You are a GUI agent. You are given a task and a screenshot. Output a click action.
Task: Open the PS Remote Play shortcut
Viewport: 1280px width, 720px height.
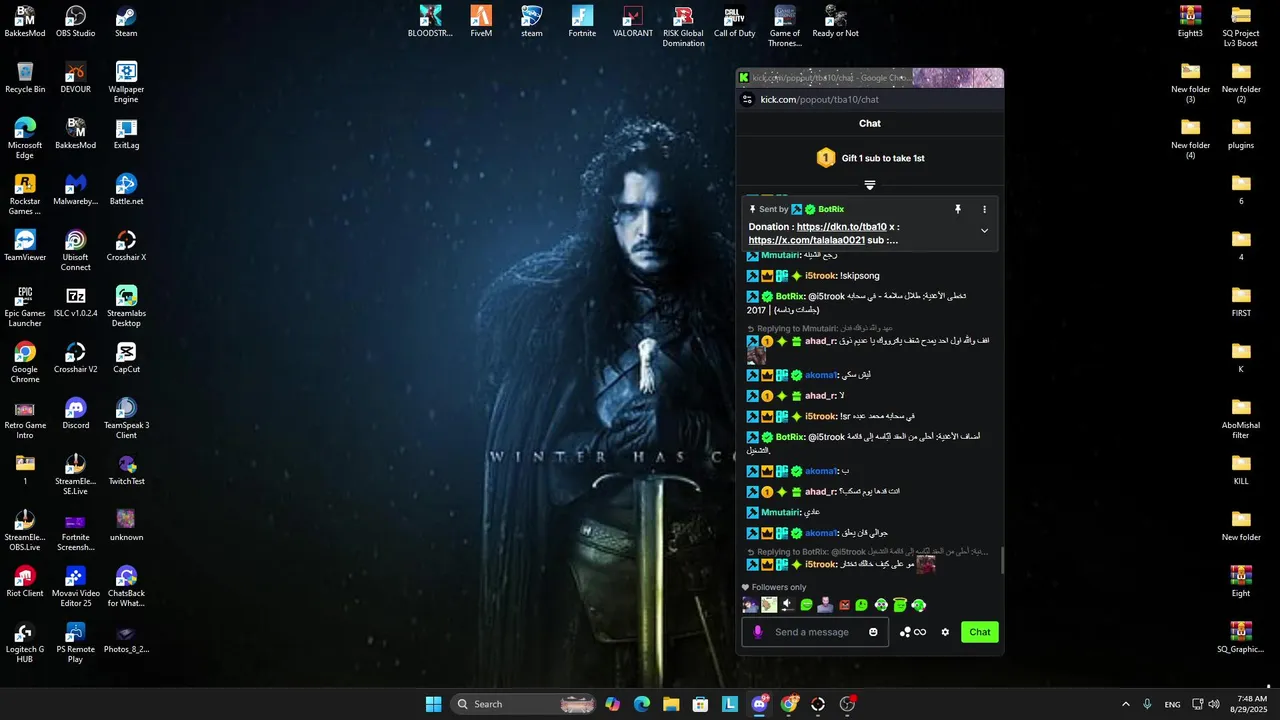(76, 643)
